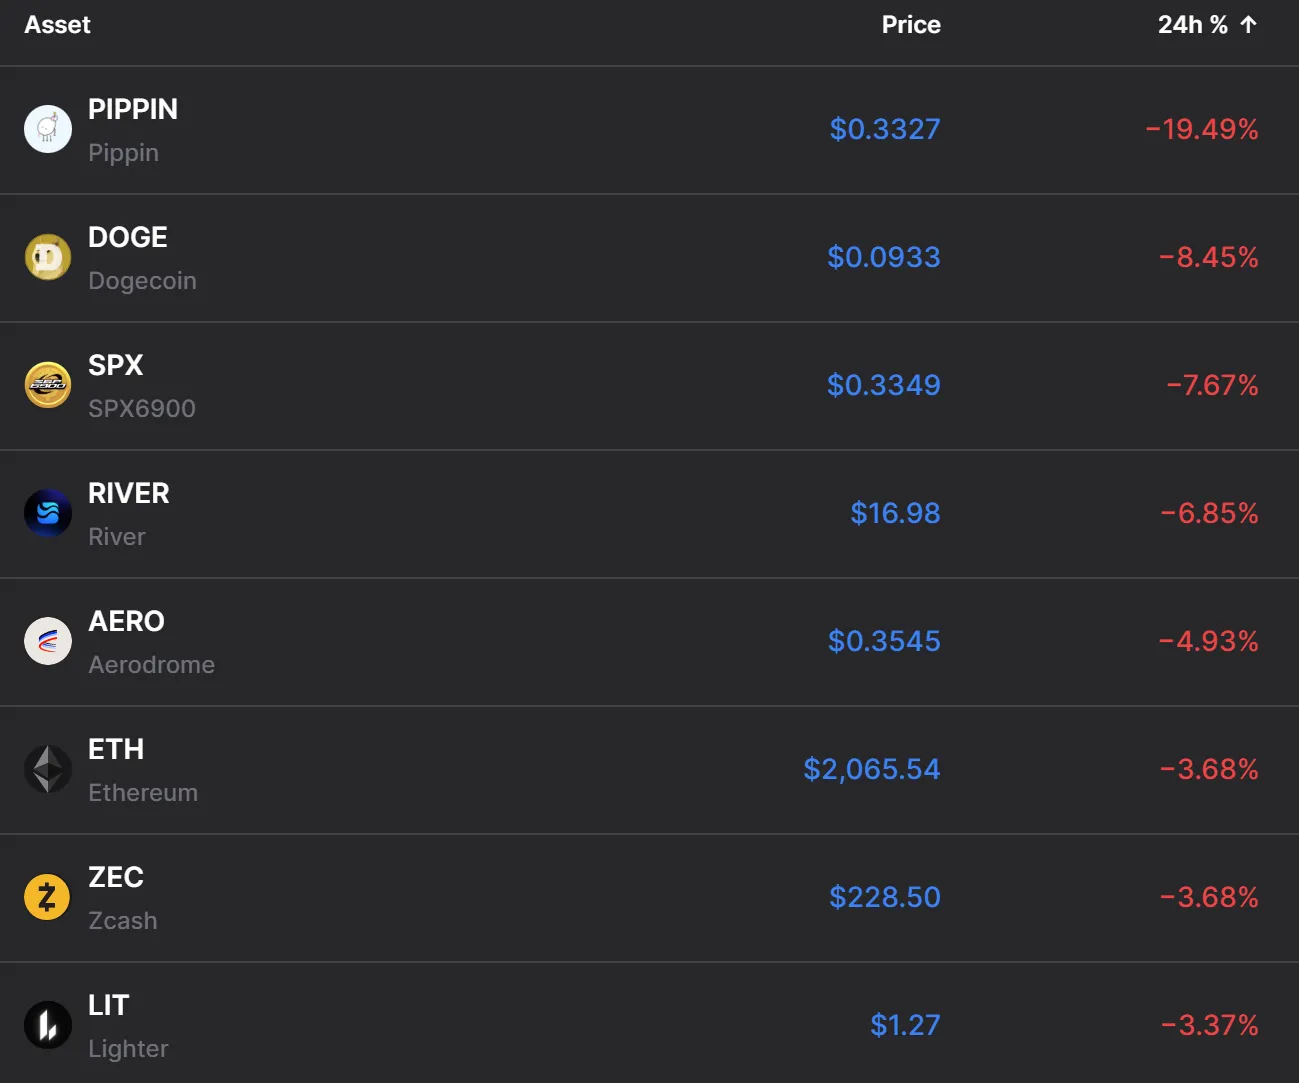Open the PIPPIN asset name link
The height and width of the screenshot is (1083, 1299).
click(133, 109)
